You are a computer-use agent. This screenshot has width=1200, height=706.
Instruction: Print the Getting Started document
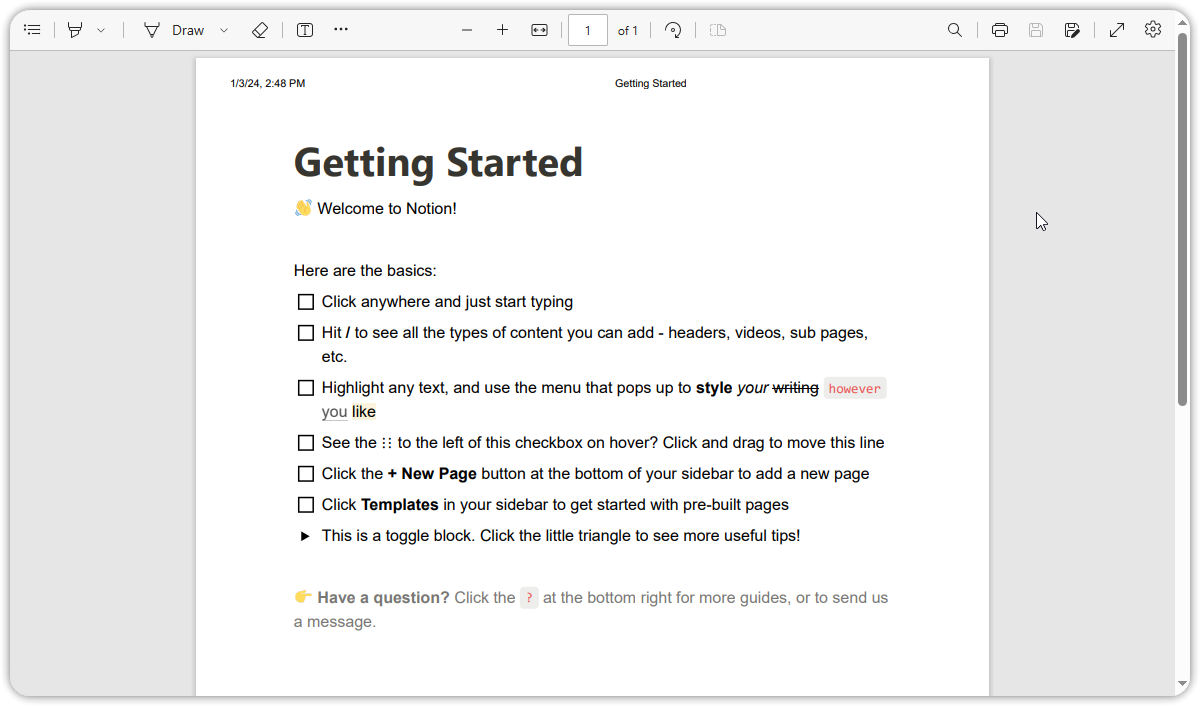pyautogui.click(x=999, y=29)
